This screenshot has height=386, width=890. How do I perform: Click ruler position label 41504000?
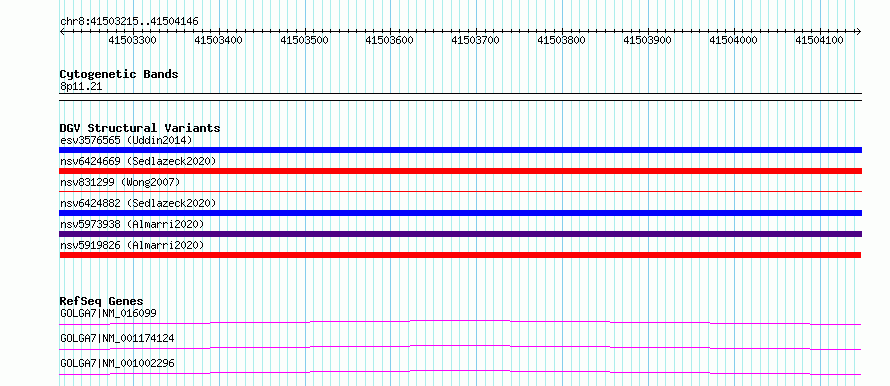tap(733, 40)
